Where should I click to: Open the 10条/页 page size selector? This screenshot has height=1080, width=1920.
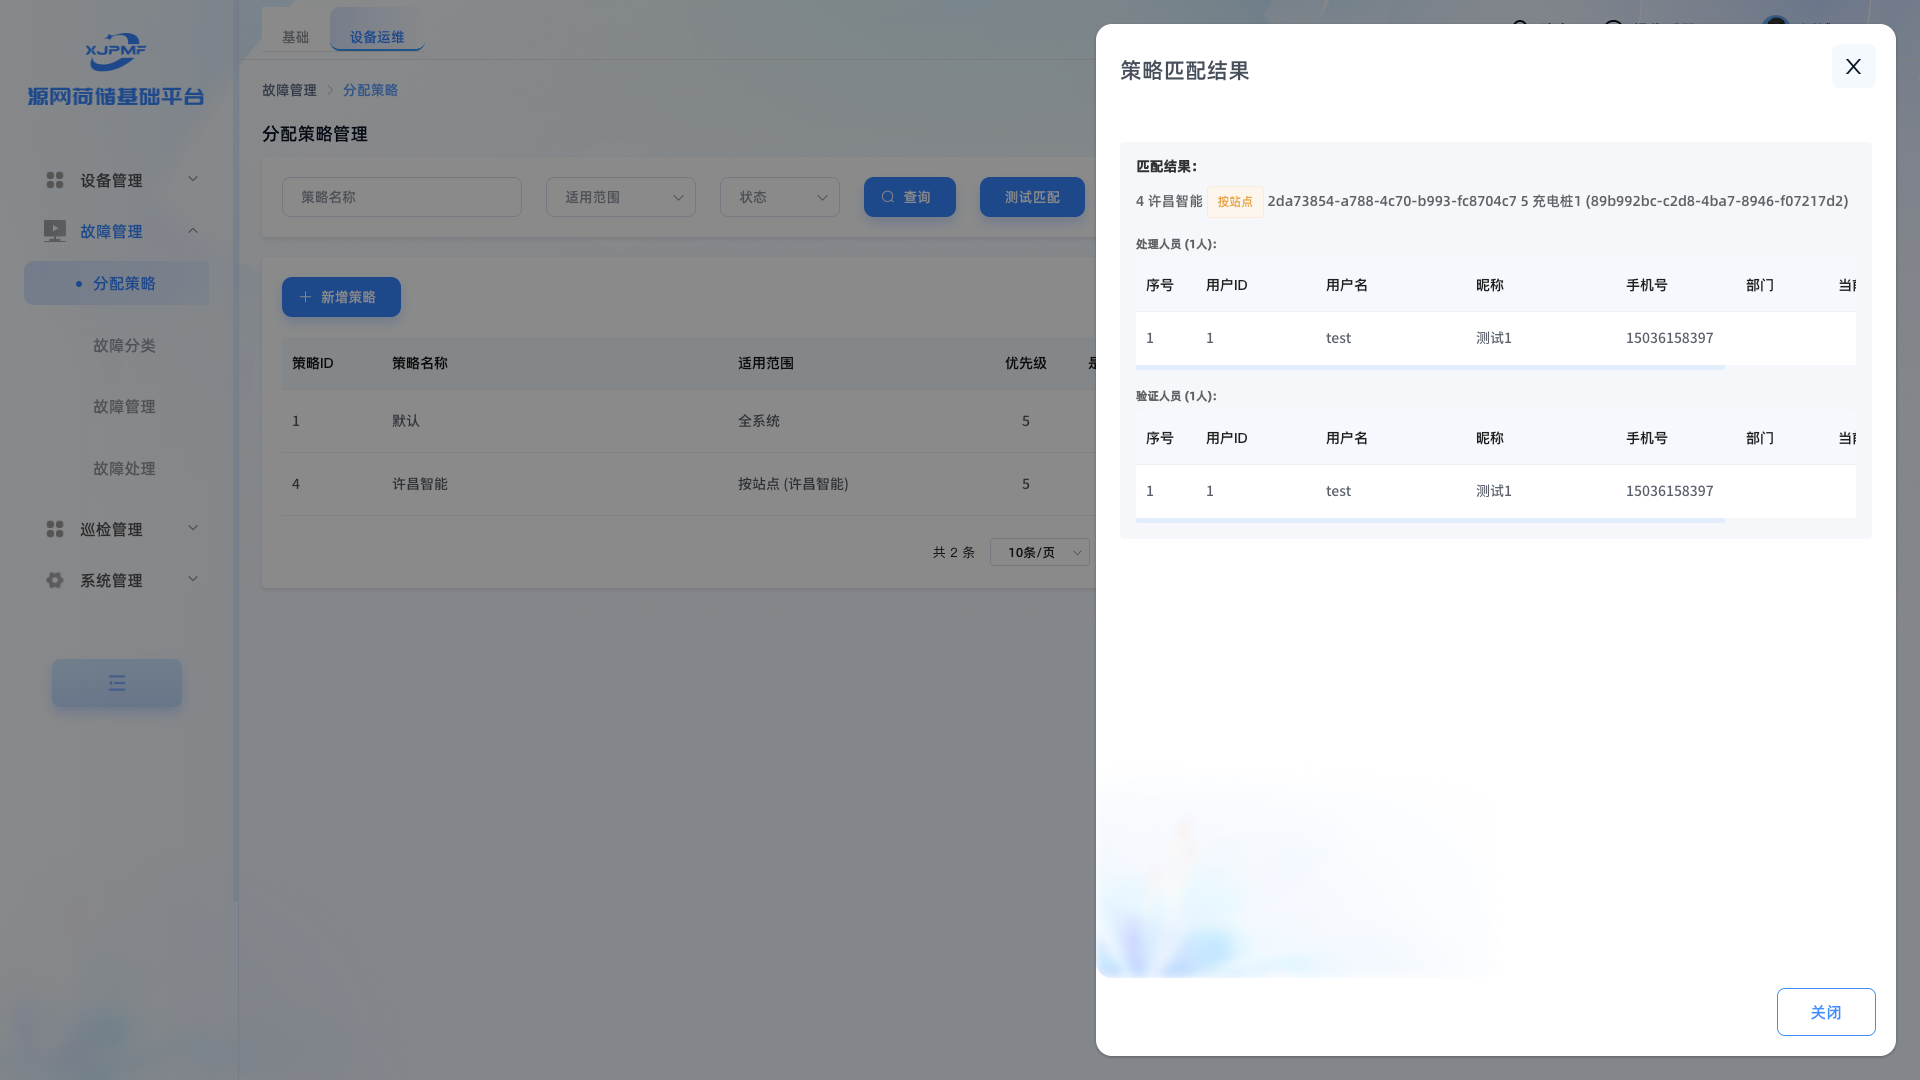point(1039,552)
